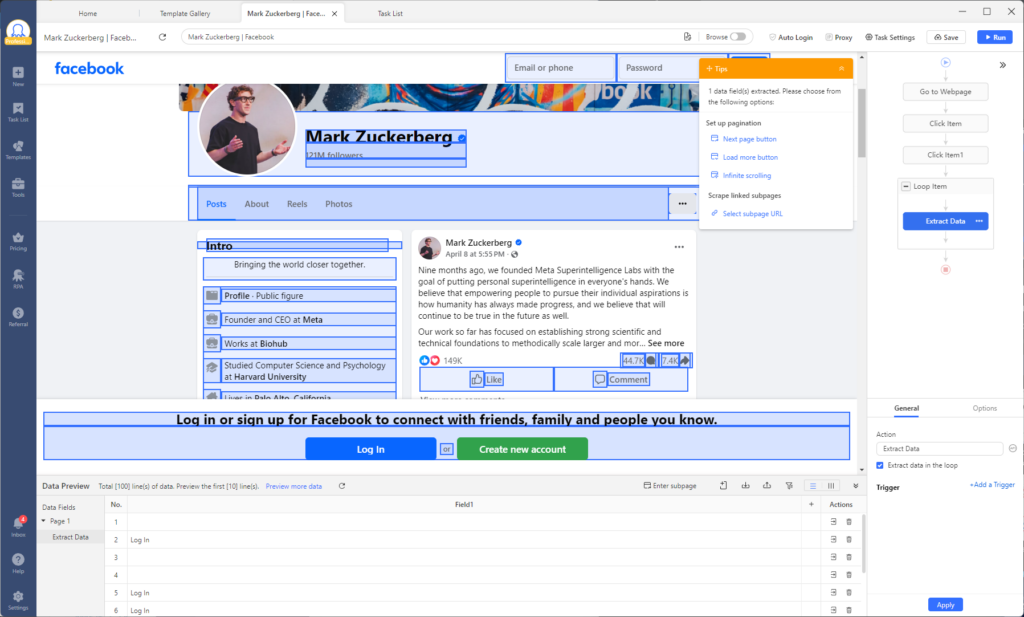Reload the page with refresh icon

(x=163, y=37)
